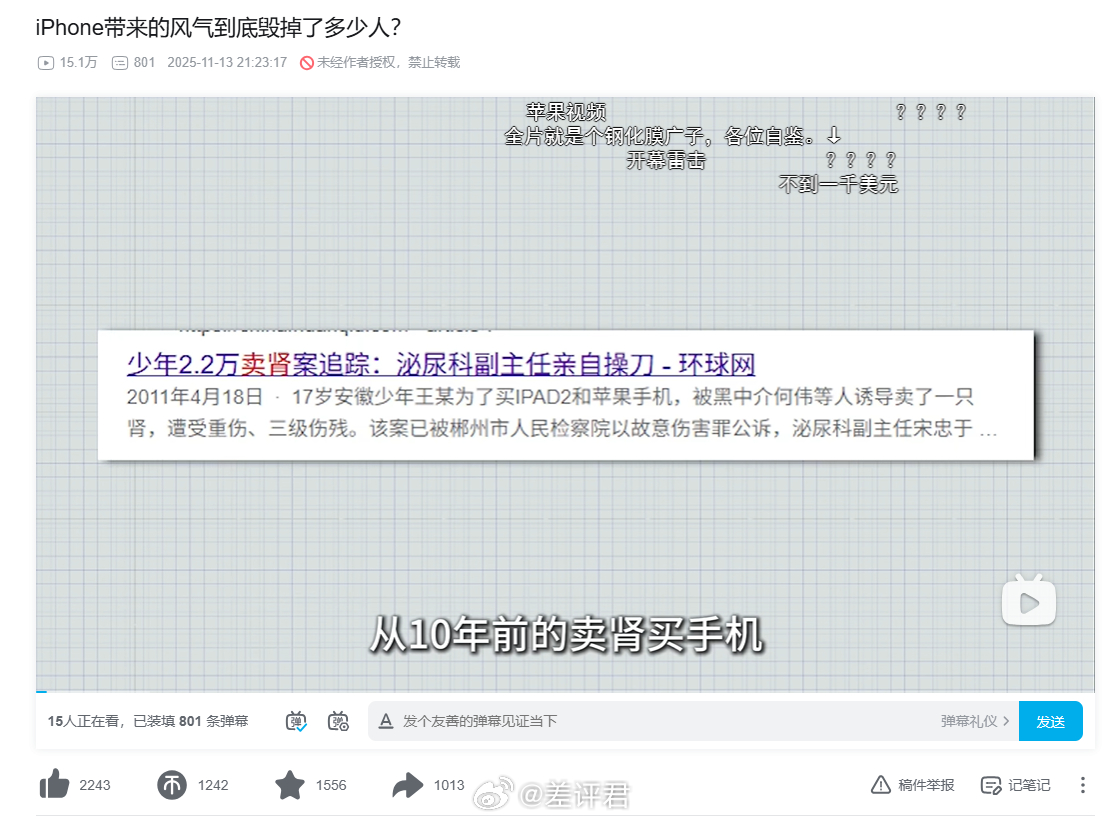Screen dimensions: 1106x821
Task: Click the 苹果视频 danmaku comment
Action: coord(566,111)
